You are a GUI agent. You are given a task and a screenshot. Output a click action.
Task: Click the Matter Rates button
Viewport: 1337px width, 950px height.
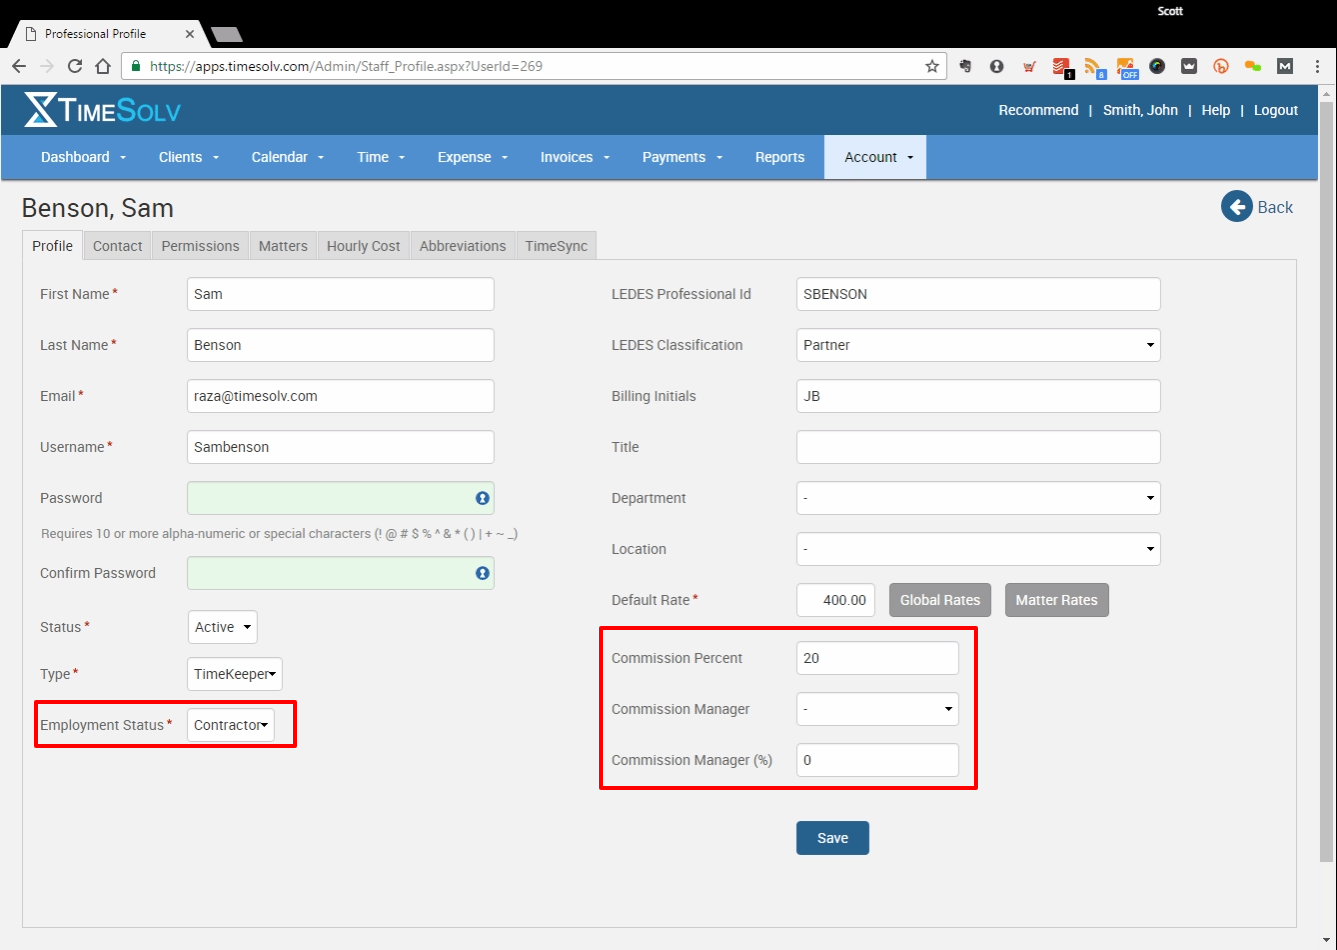[x=1056, y=600]
